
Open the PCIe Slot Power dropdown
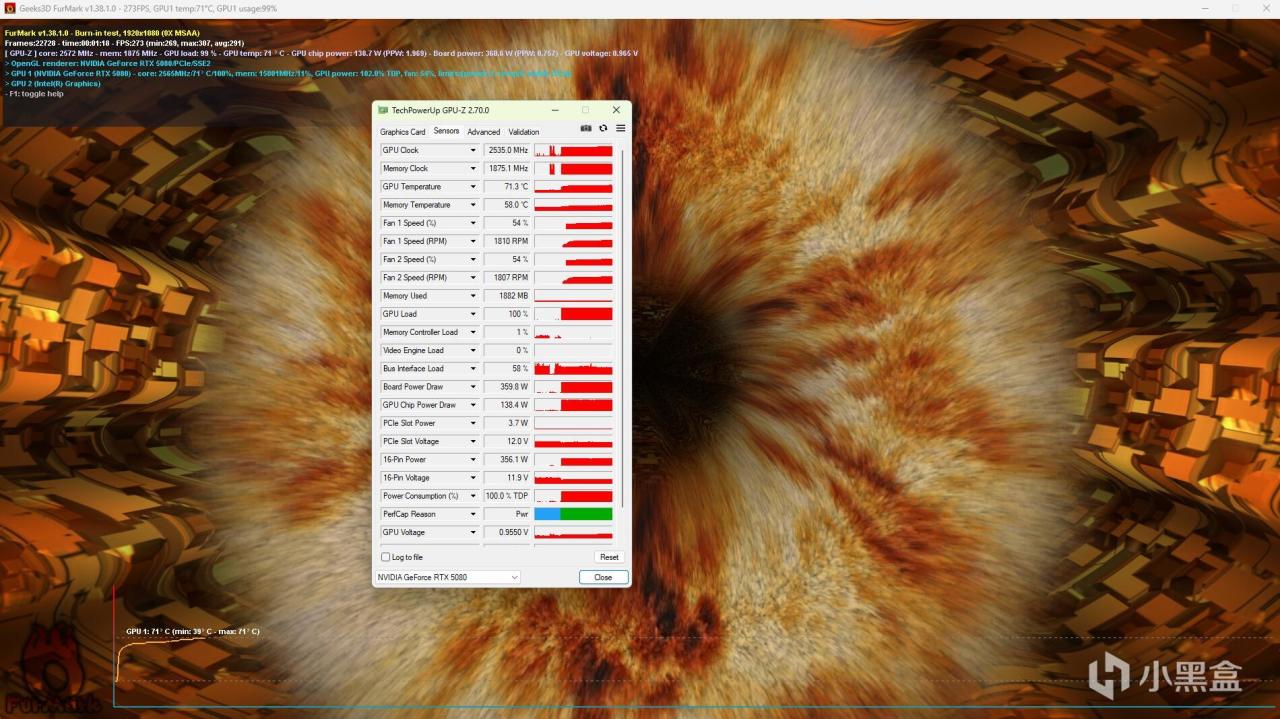(473, 423)
